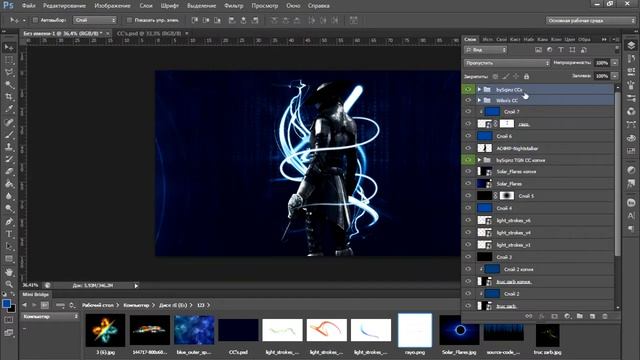Hide the Слой 6 layer

tap(468, 136)
